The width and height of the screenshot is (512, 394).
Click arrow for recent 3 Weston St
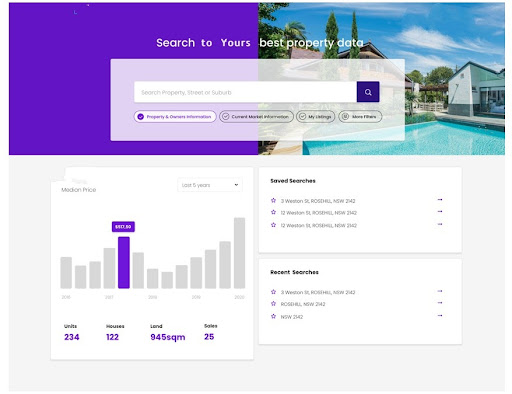point(440,291)
